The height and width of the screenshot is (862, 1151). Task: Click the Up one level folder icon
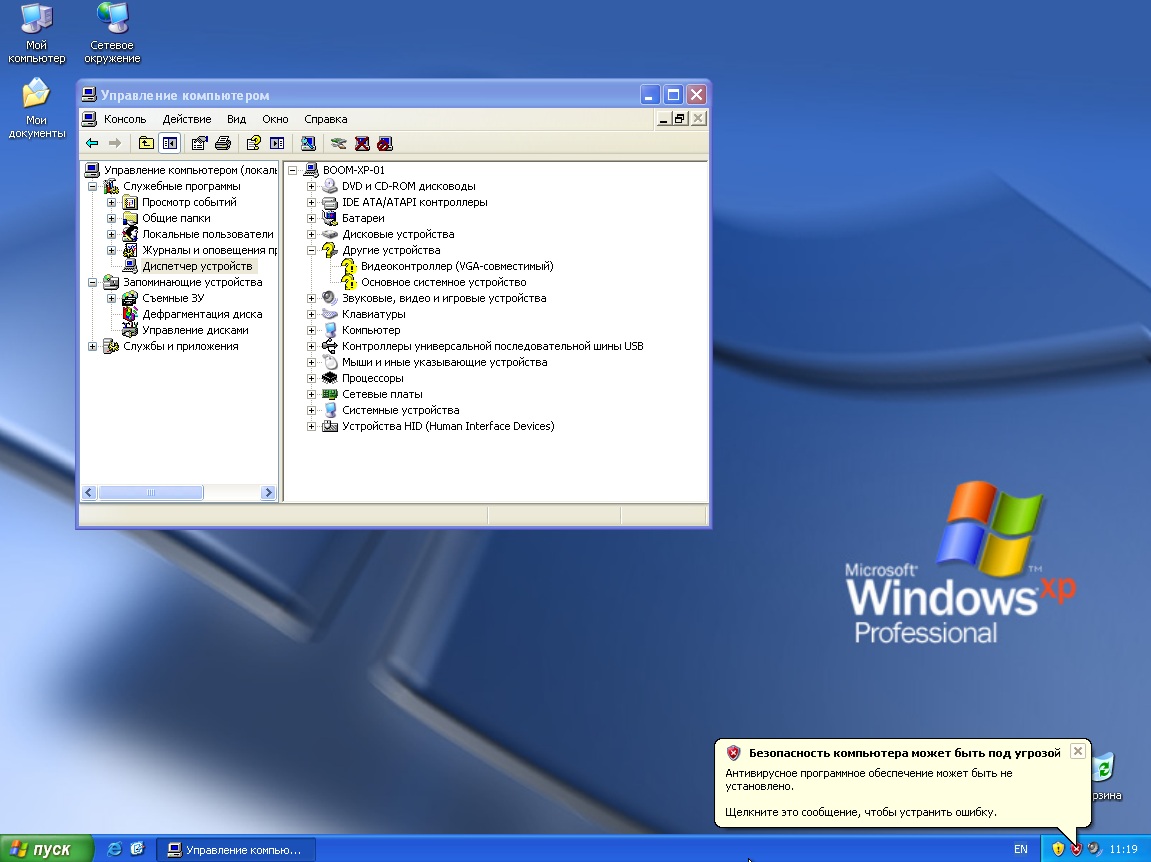coord(146,143)
